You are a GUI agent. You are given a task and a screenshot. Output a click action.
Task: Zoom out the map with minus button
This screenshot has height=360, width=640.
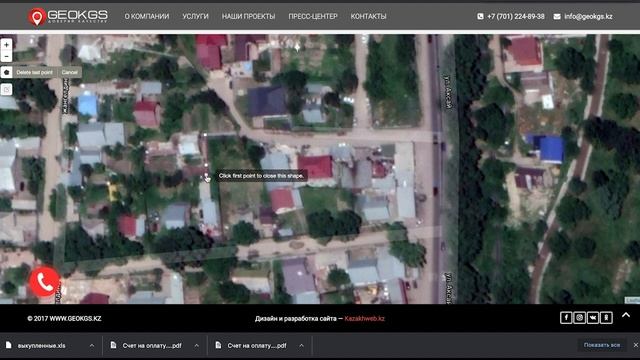click(6, 56)
